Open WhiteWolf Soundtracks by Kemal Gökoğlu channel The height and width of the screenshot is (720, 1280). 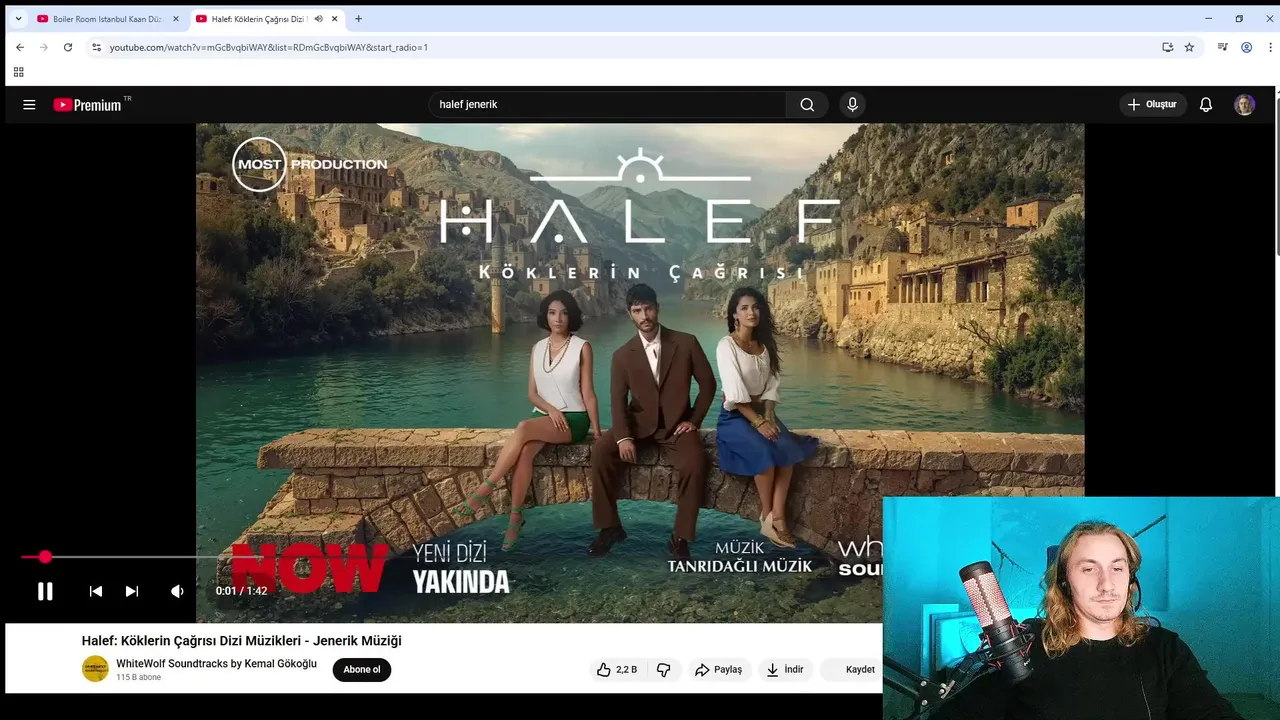pyautogui.click(x=216, y=664)
